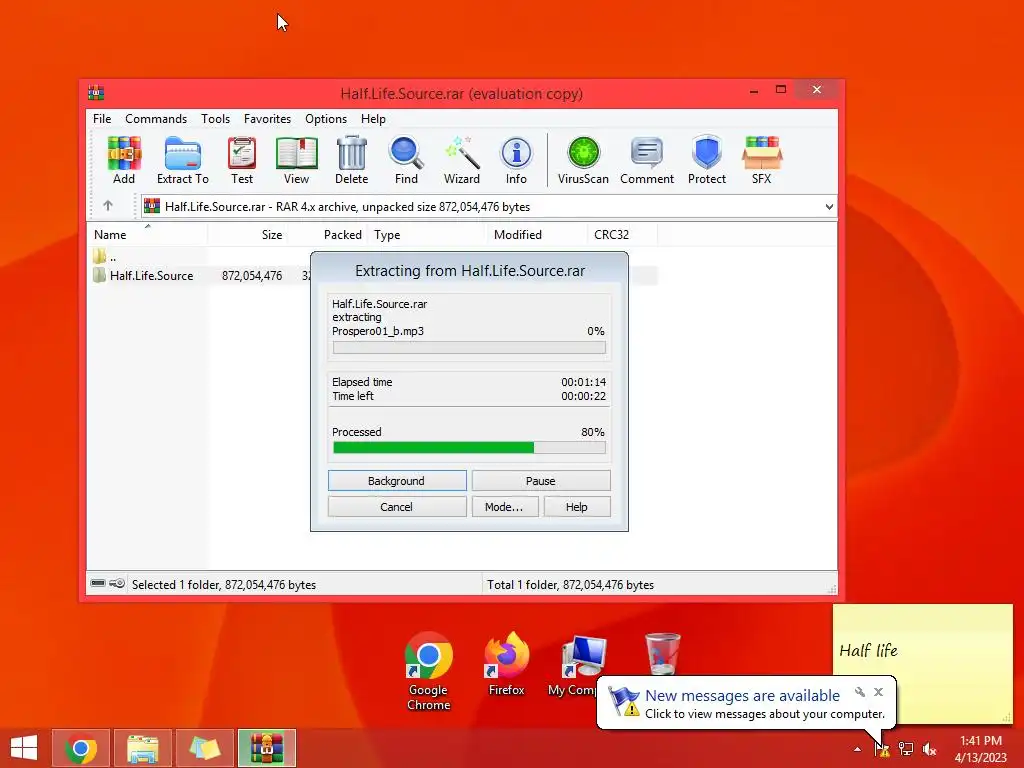Open the Comment tool
1024x768 pixels.
click(647, 160)
